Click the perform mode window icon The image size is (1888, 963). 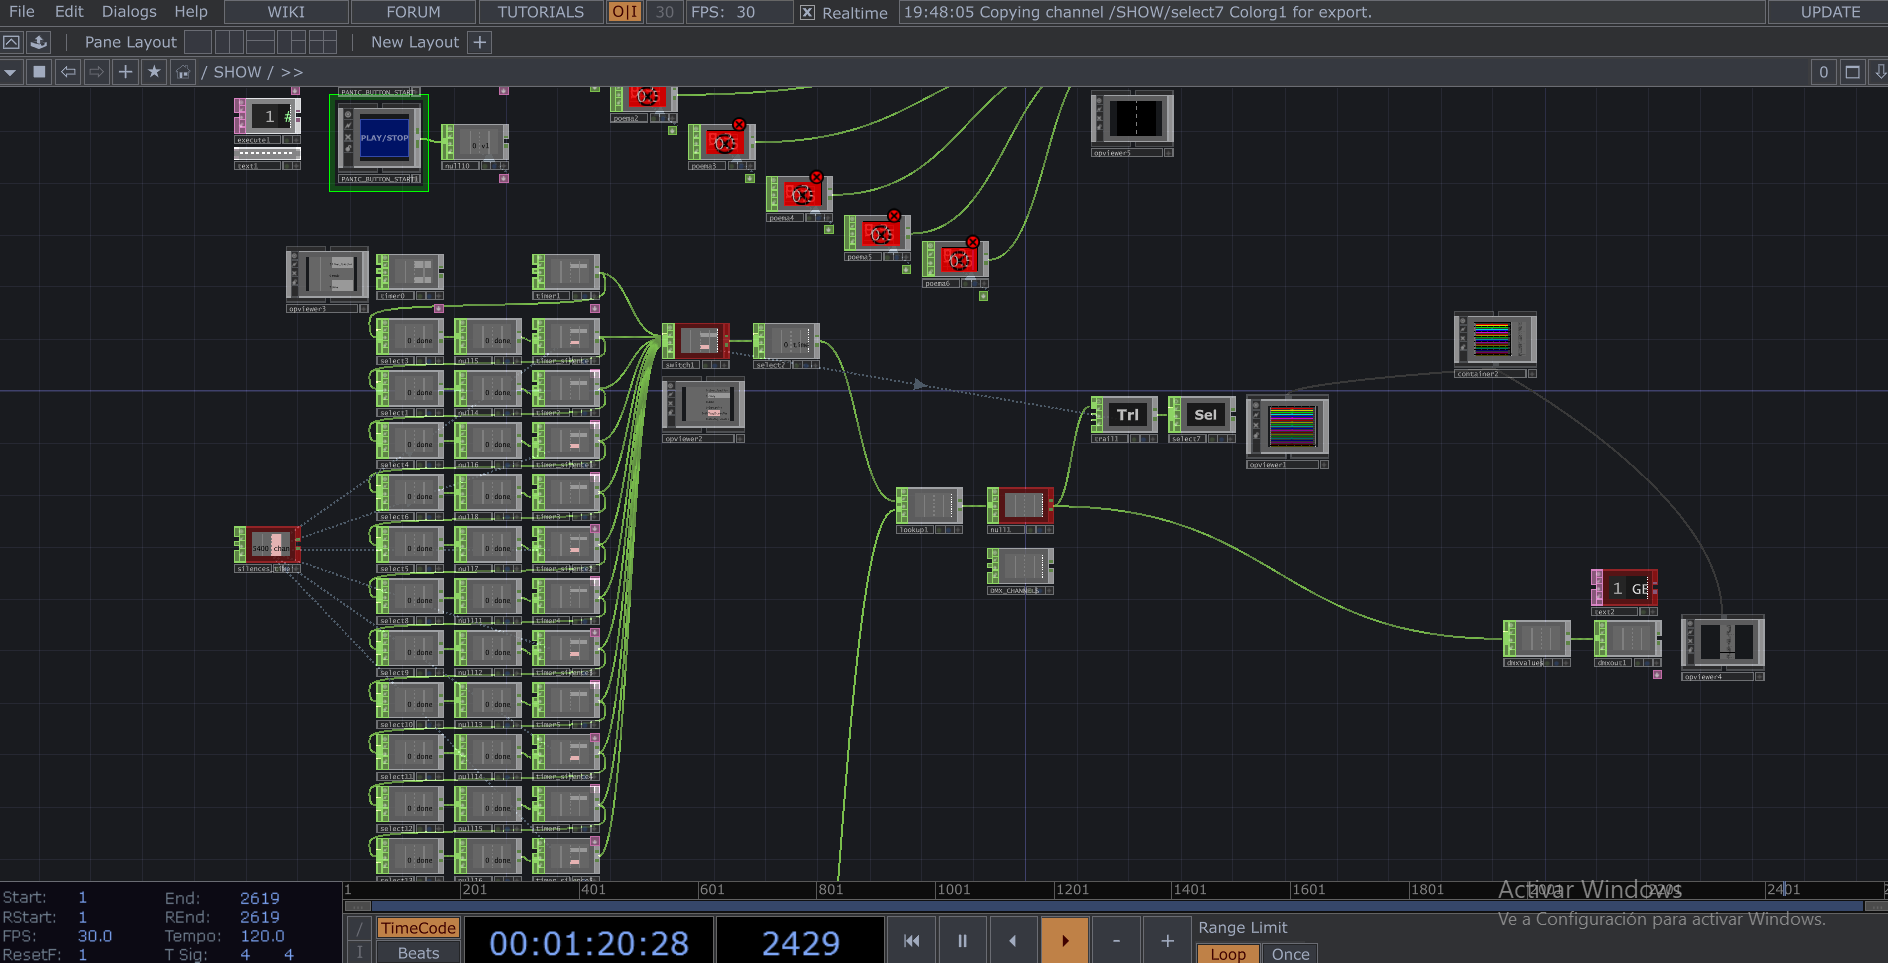coord(11,42)
